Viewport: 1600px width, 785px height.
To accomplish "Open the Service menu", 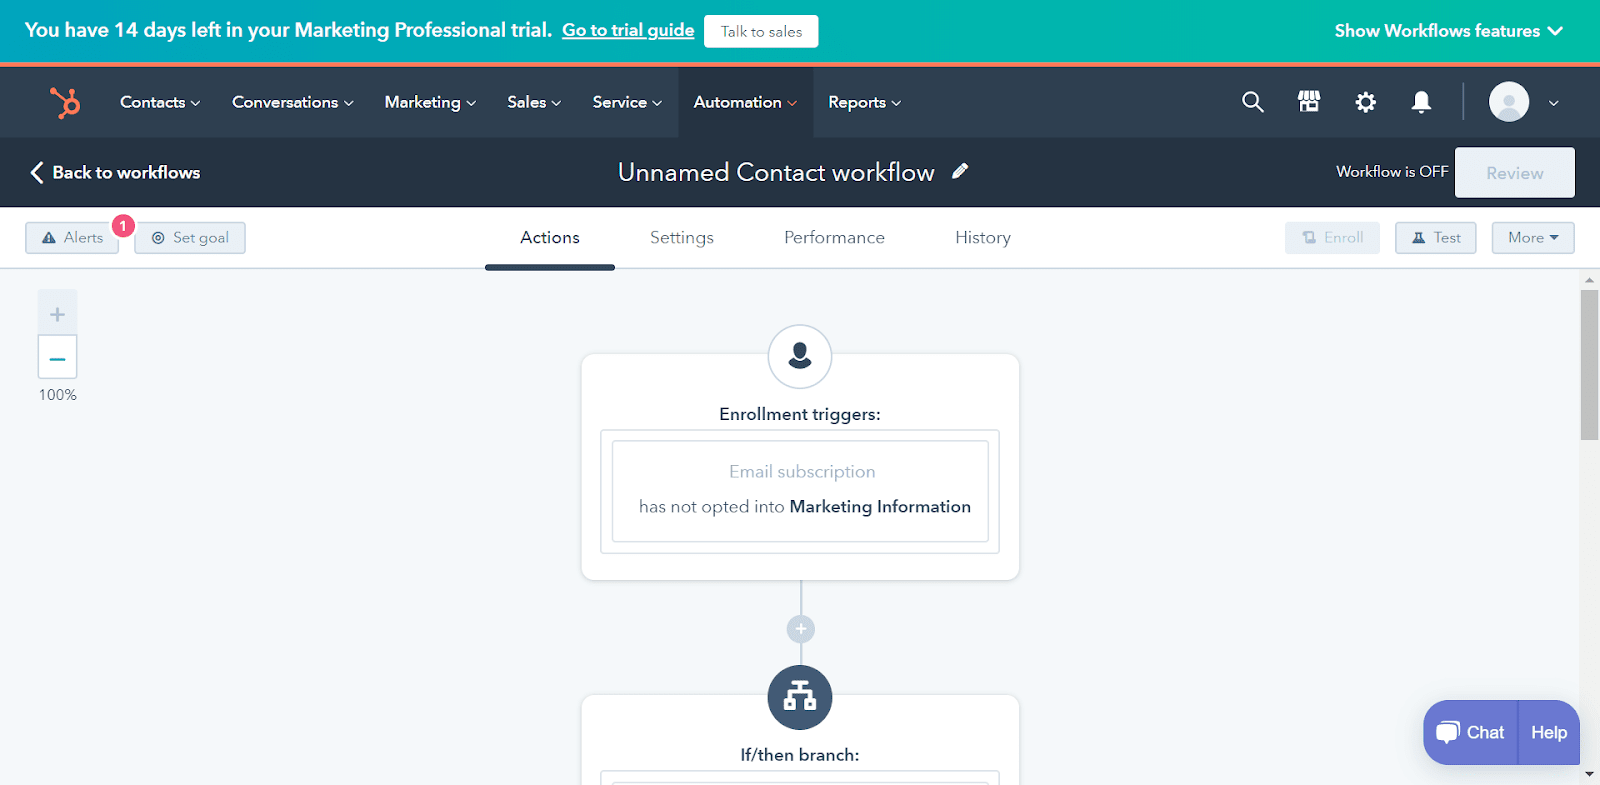I will point(627,102).
